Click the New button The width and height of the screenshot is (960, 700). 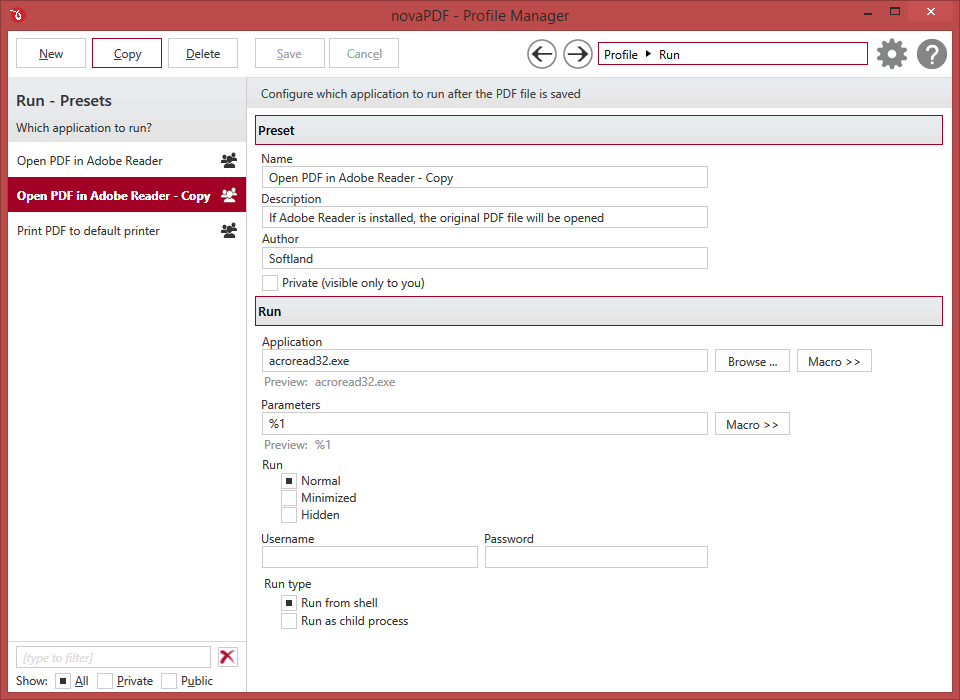click(x=51, y=54)
